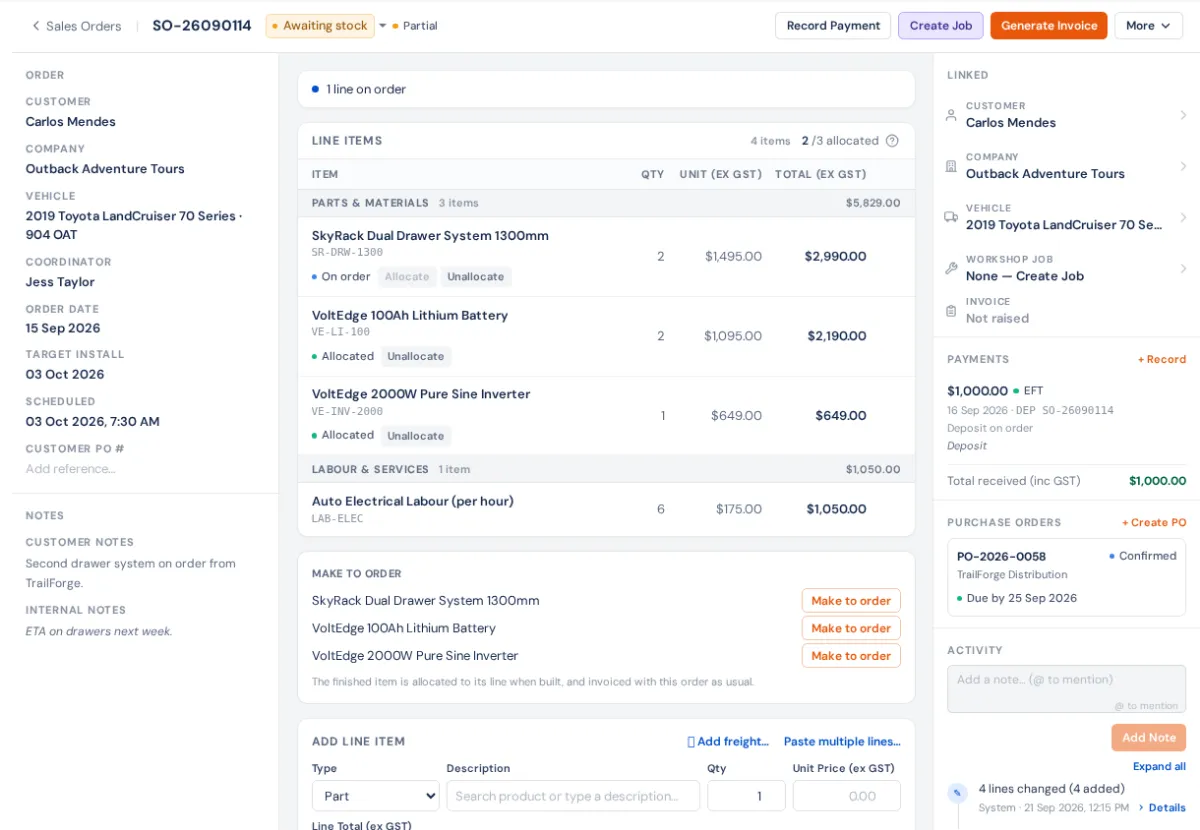The width and height of the screenshot is (1200, 830).
Task: Click + Create PO link
Action: (x=1154, y=523)
